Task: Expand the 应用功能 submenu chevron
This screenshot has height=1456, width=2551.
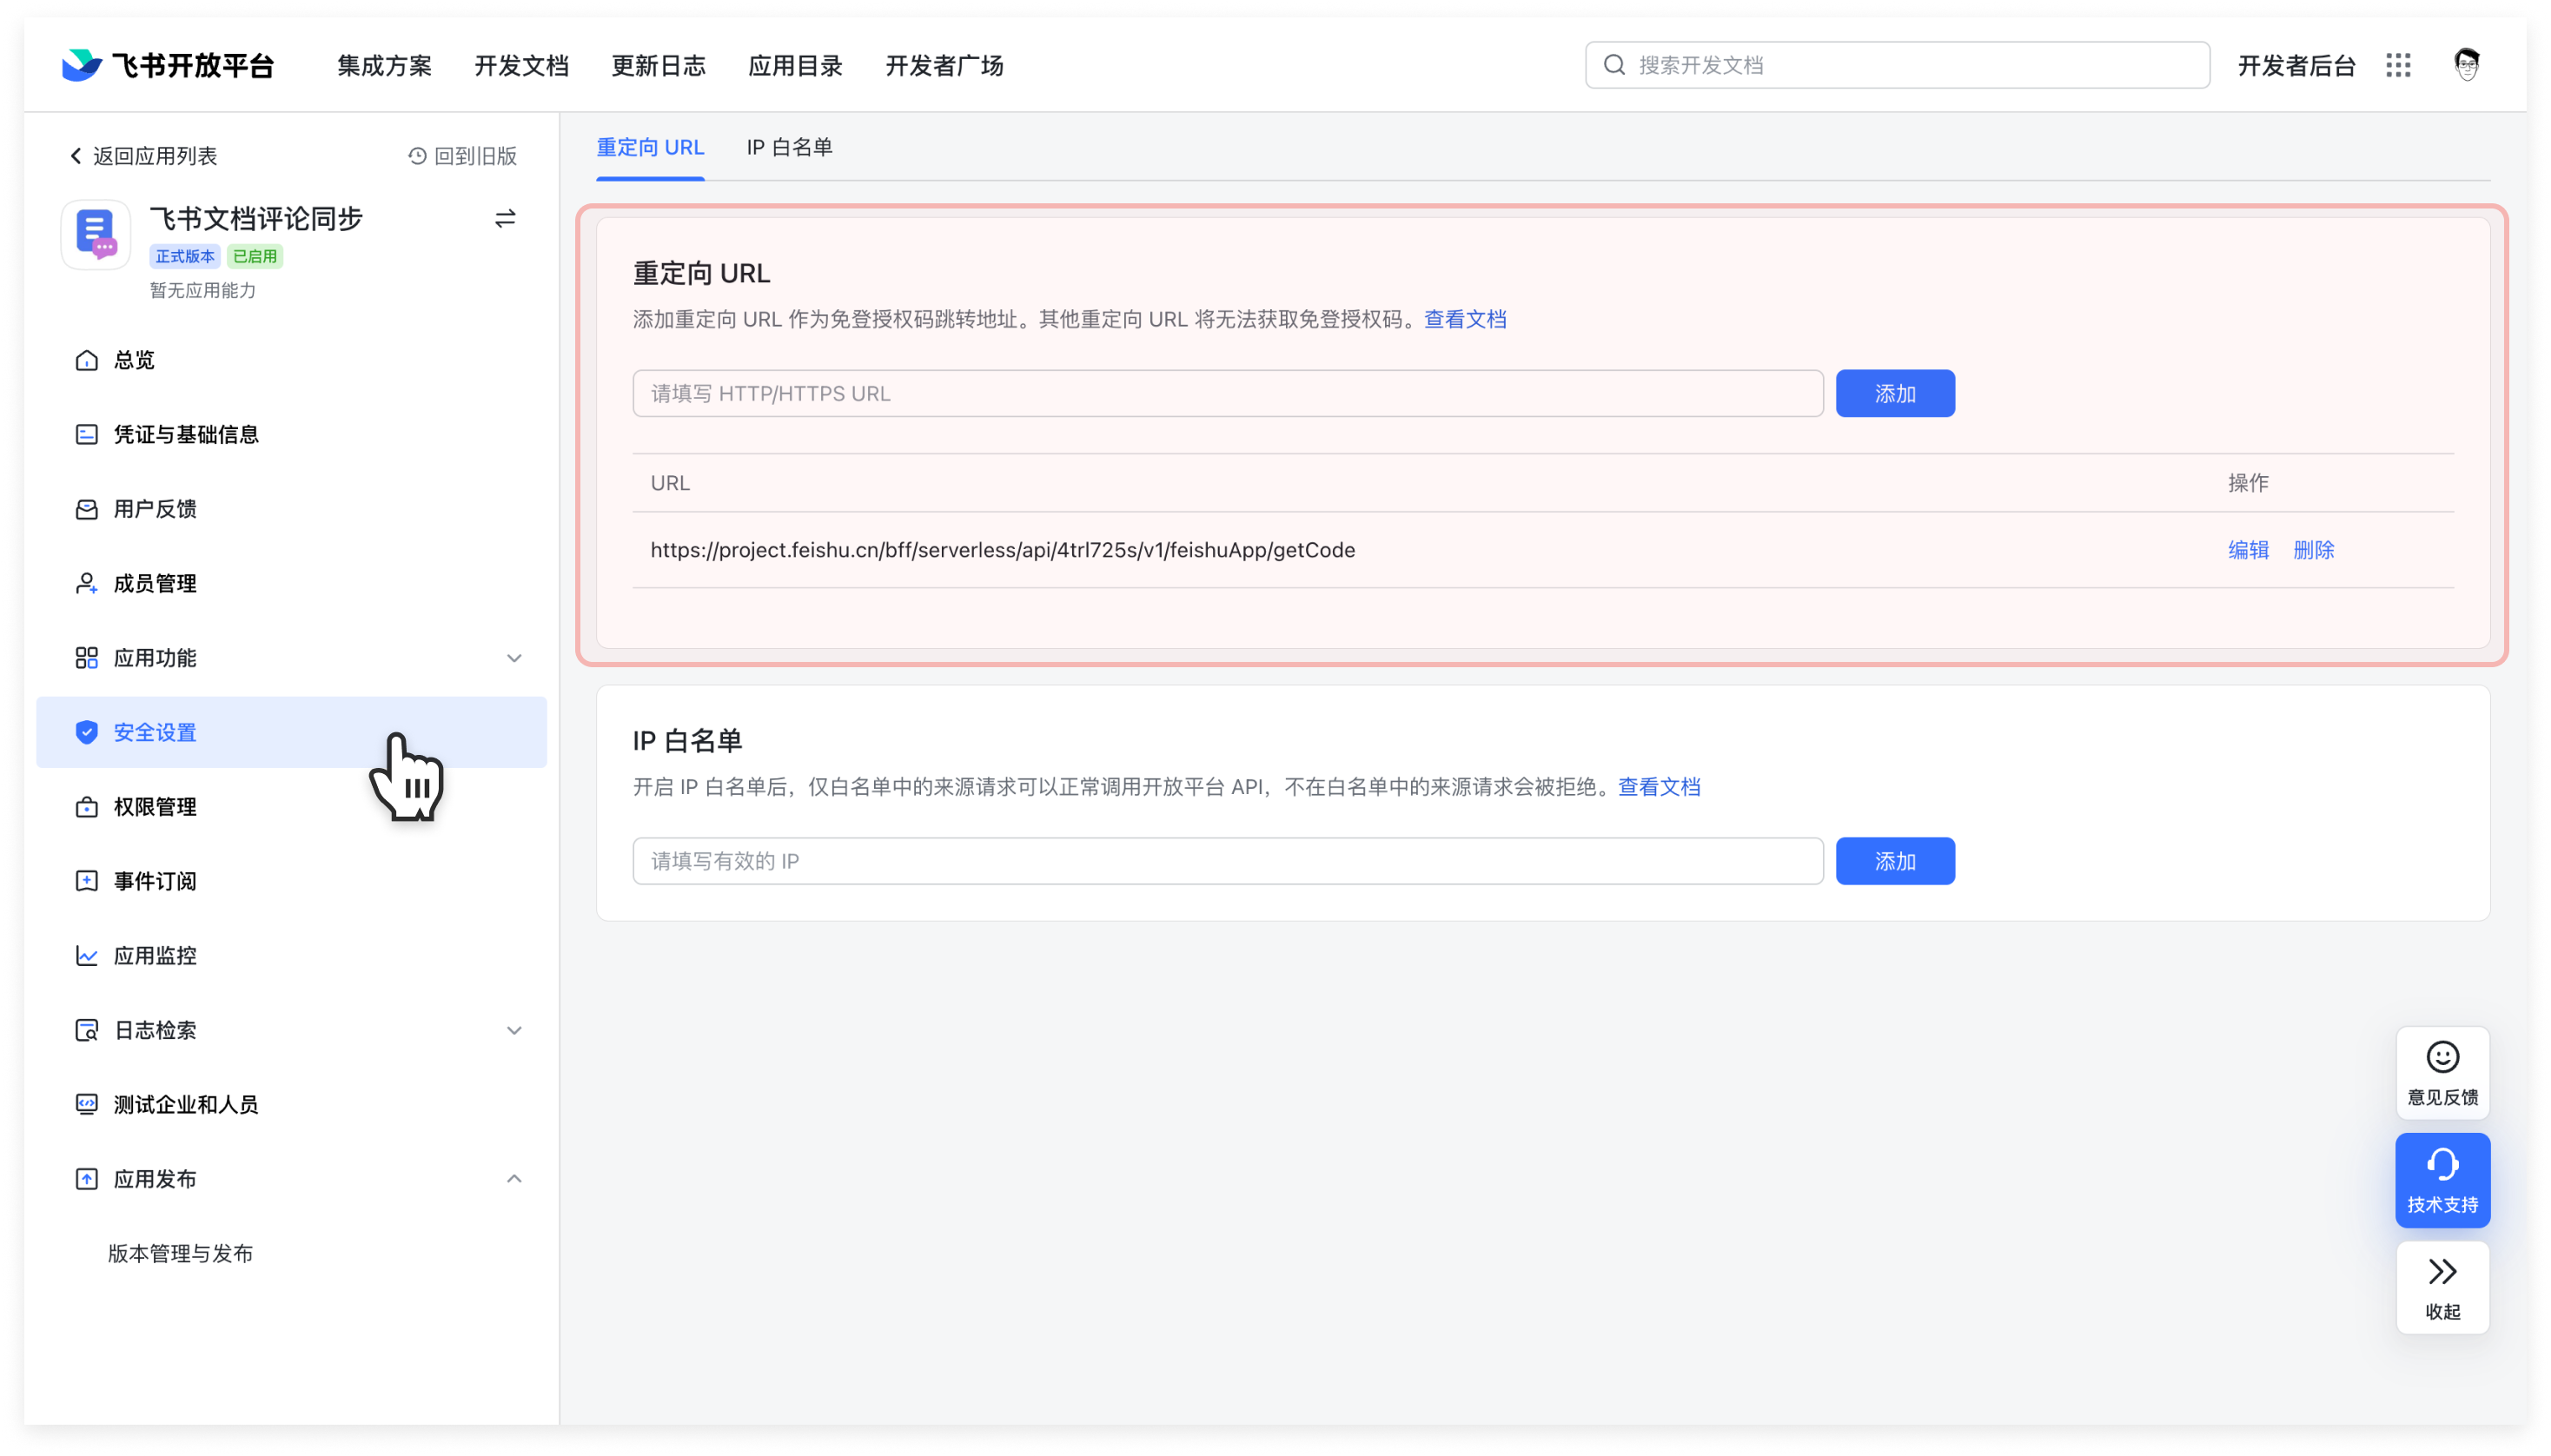Action: (x=514, y=658)
